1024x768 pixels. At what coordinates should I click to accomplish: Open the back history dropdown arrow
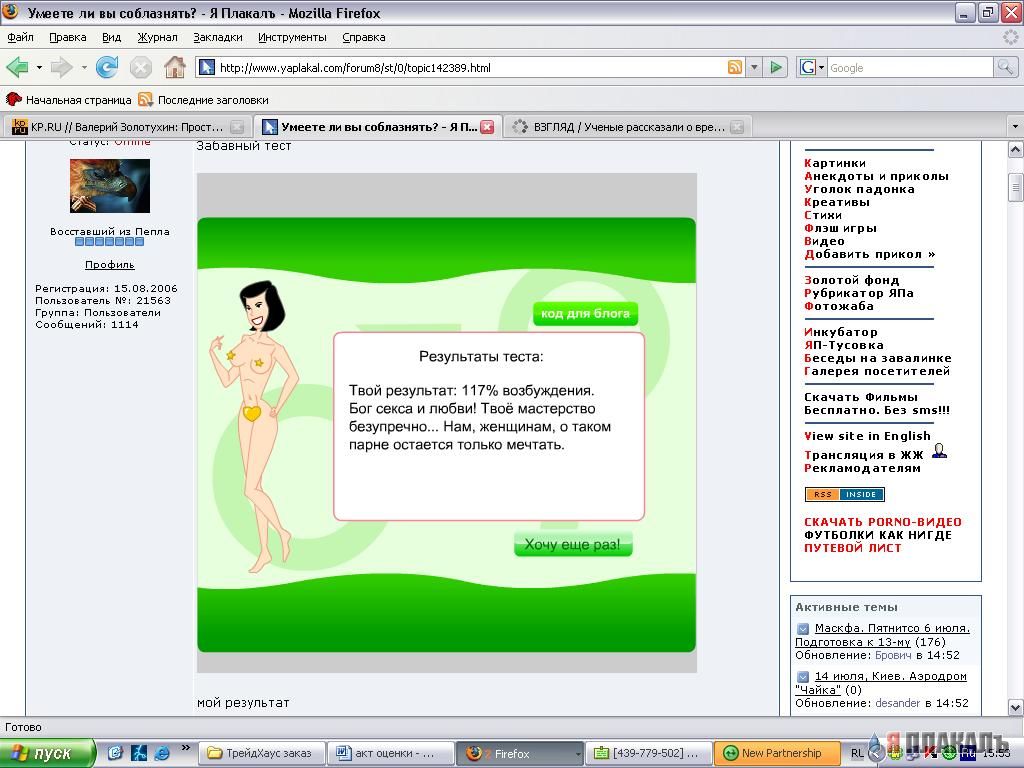[39, 67]
